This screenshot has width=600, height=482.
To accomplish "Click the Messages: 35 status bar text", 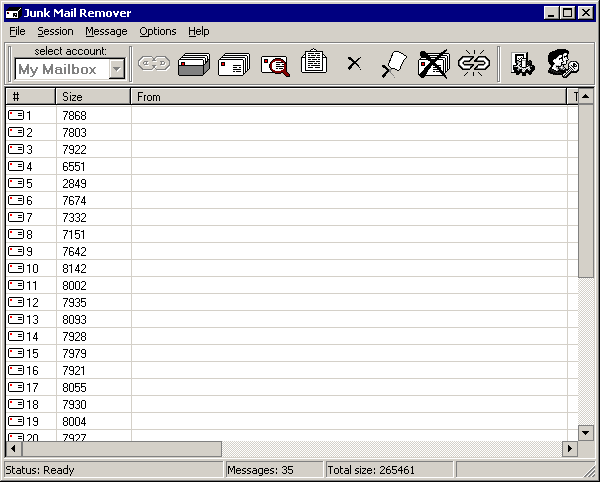I will (260, 470).
